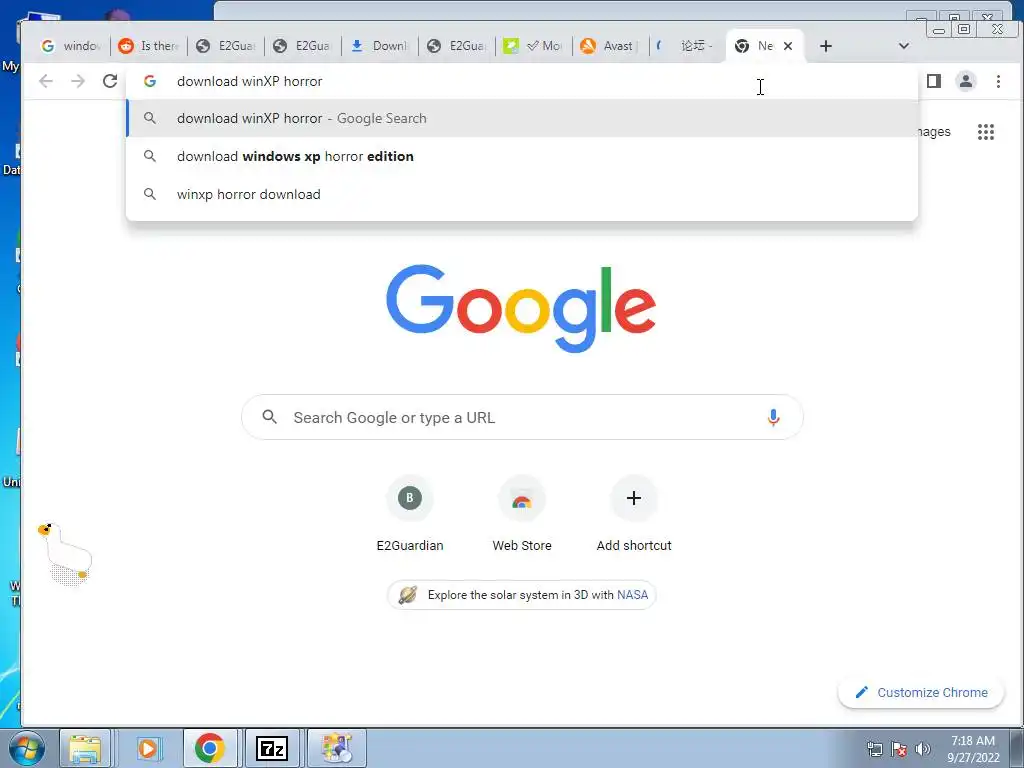Switch to the 'Downl' tab

(379, 46)
